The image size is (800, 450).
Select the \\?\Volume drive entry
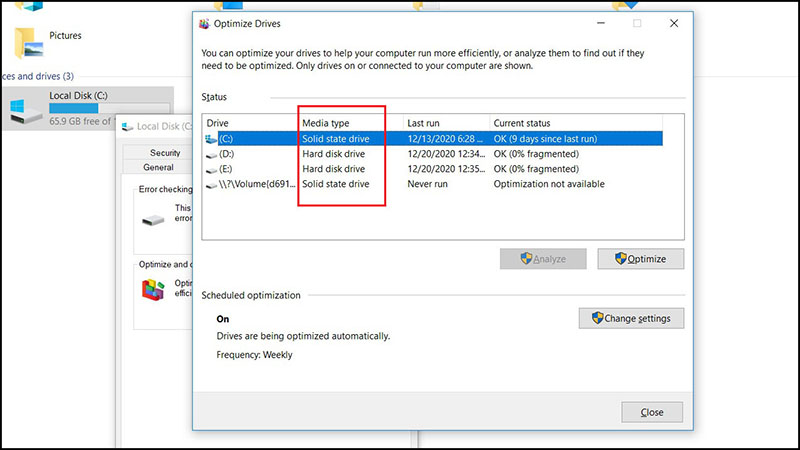click(250, 185)
